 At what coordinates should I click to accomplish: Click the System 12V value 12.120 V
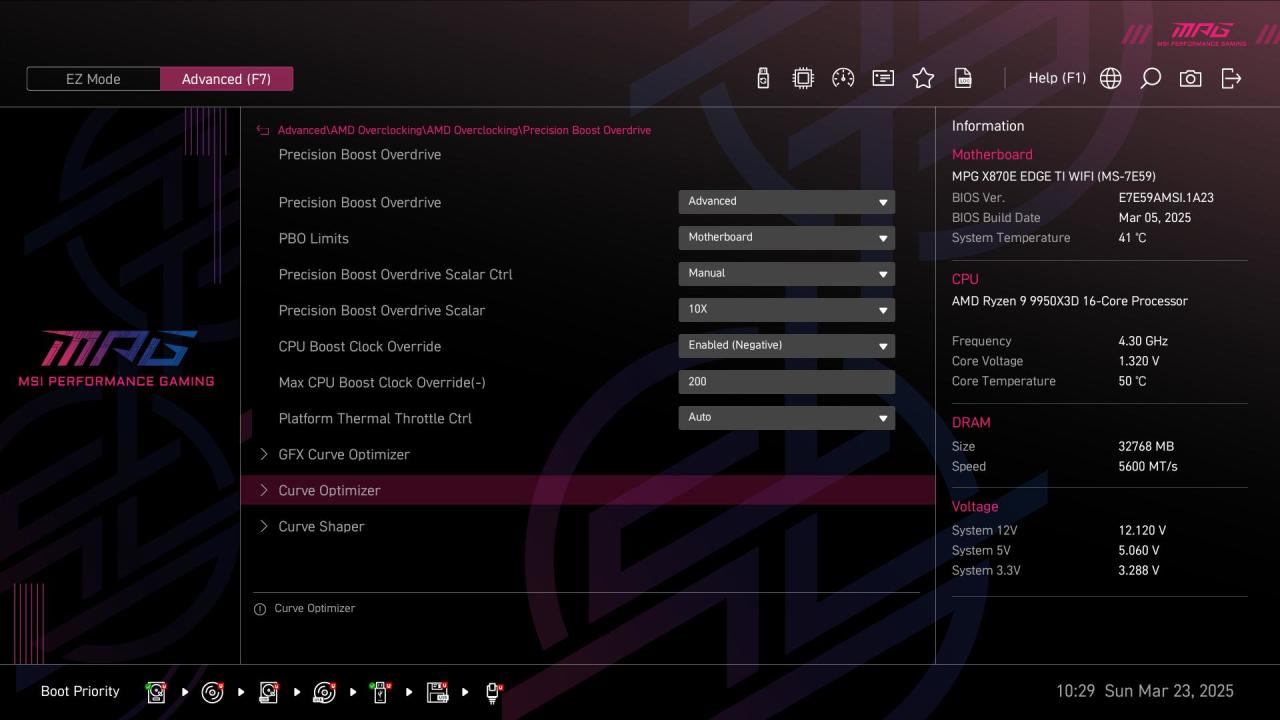tap(1142, 531)
